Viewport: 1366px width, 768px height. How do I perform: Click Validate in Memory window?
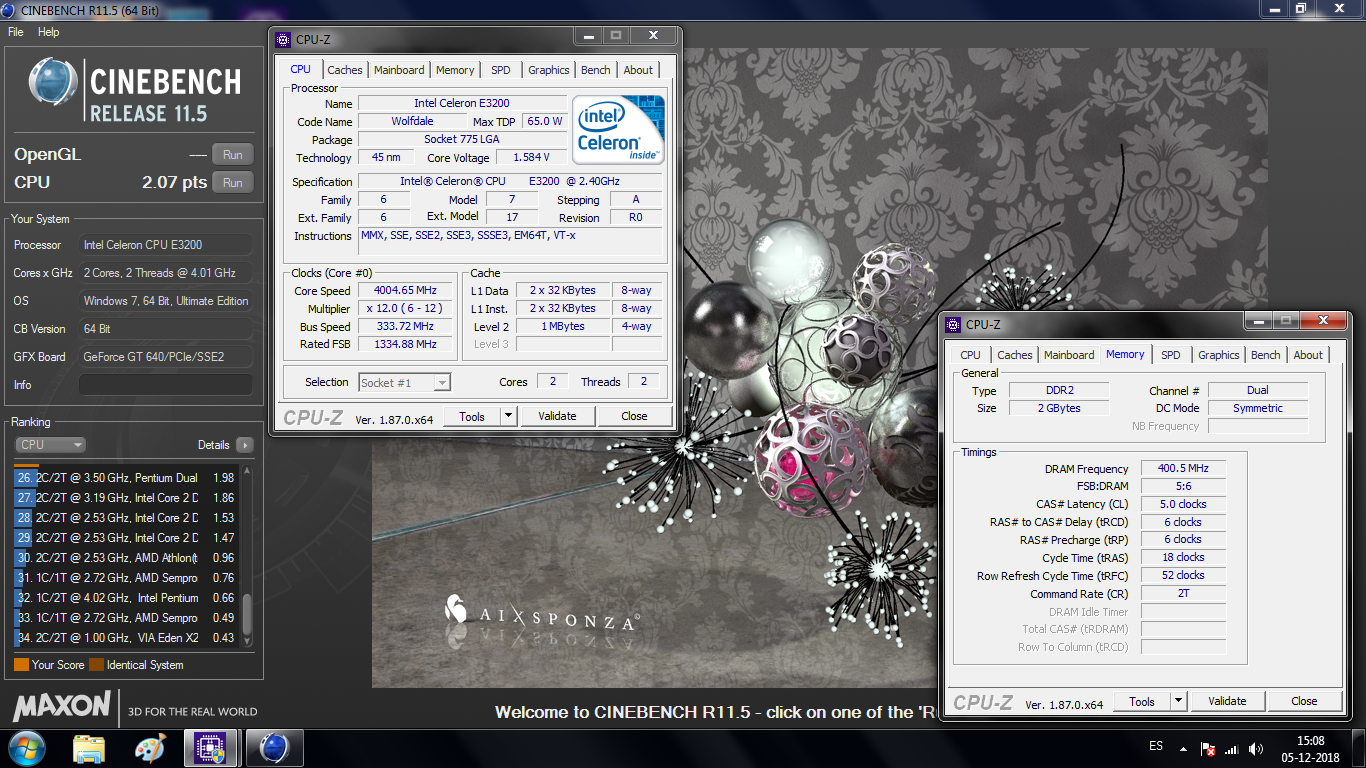pyautogui.click(x=1227, y=701)
